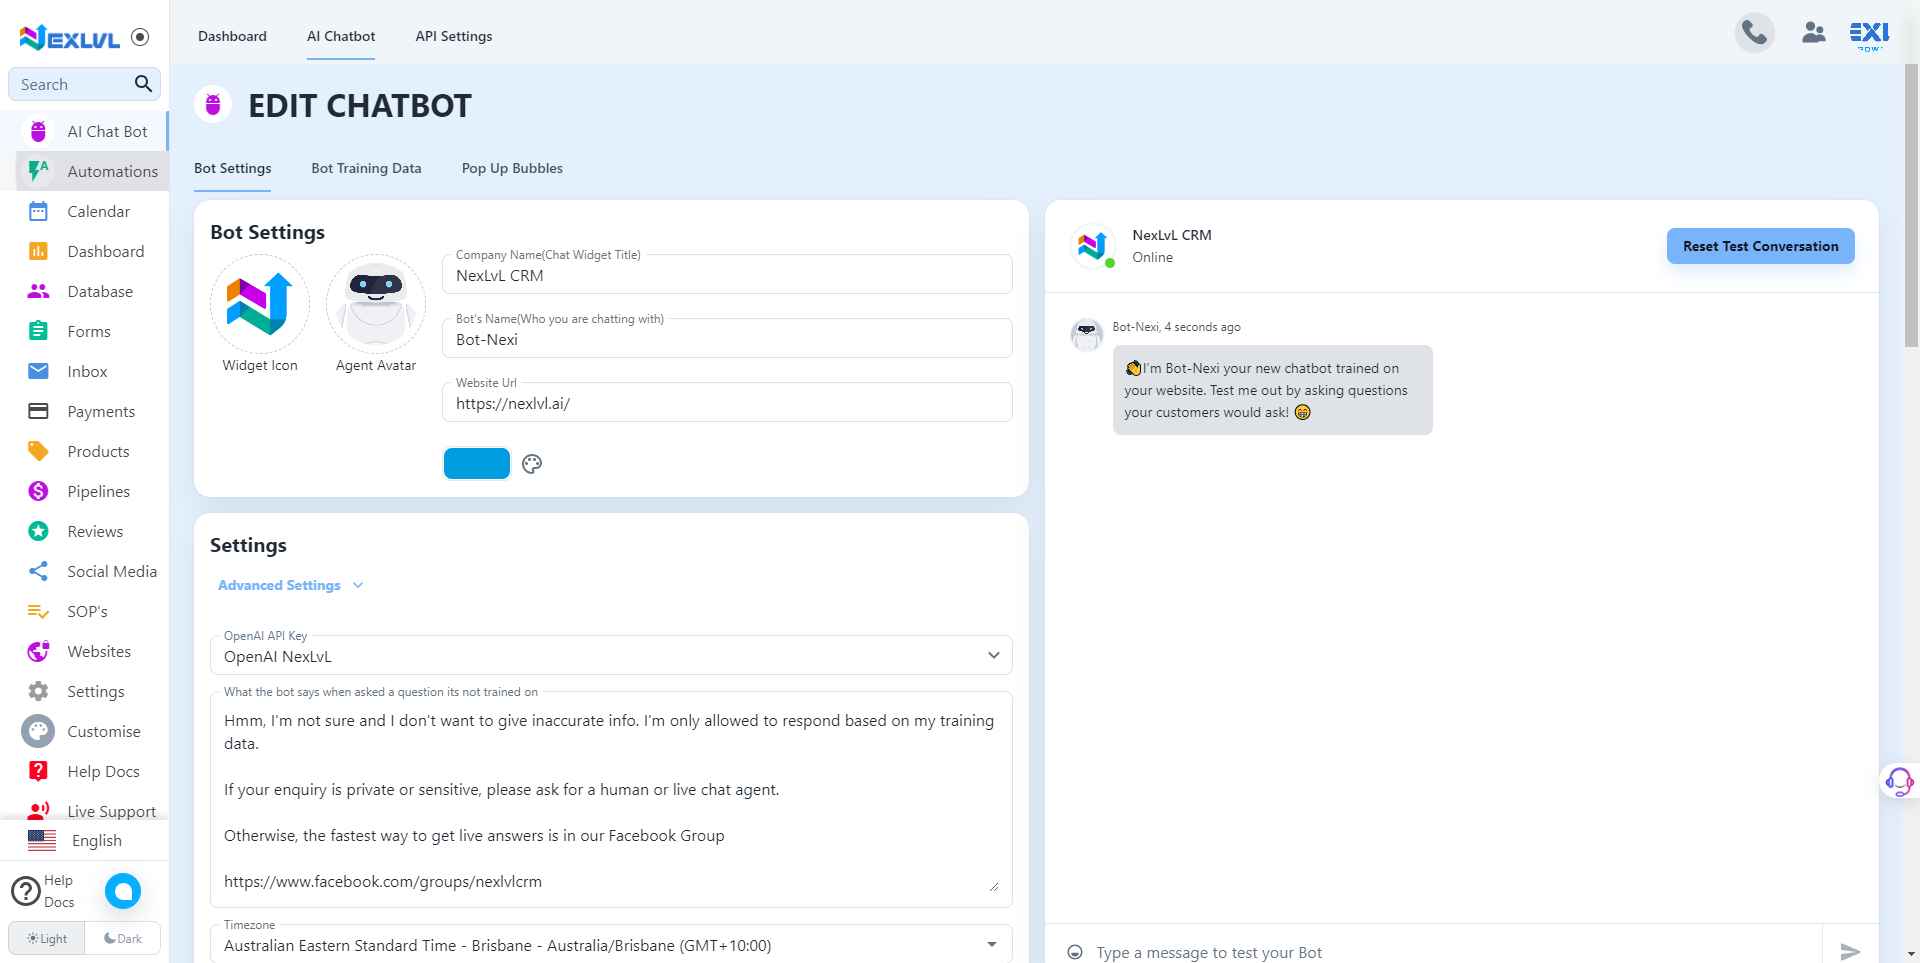Click Reset Test Conversation button
Image resolution: width=1920 pixels, height=963 pixels.
(x=1760, y=246)
